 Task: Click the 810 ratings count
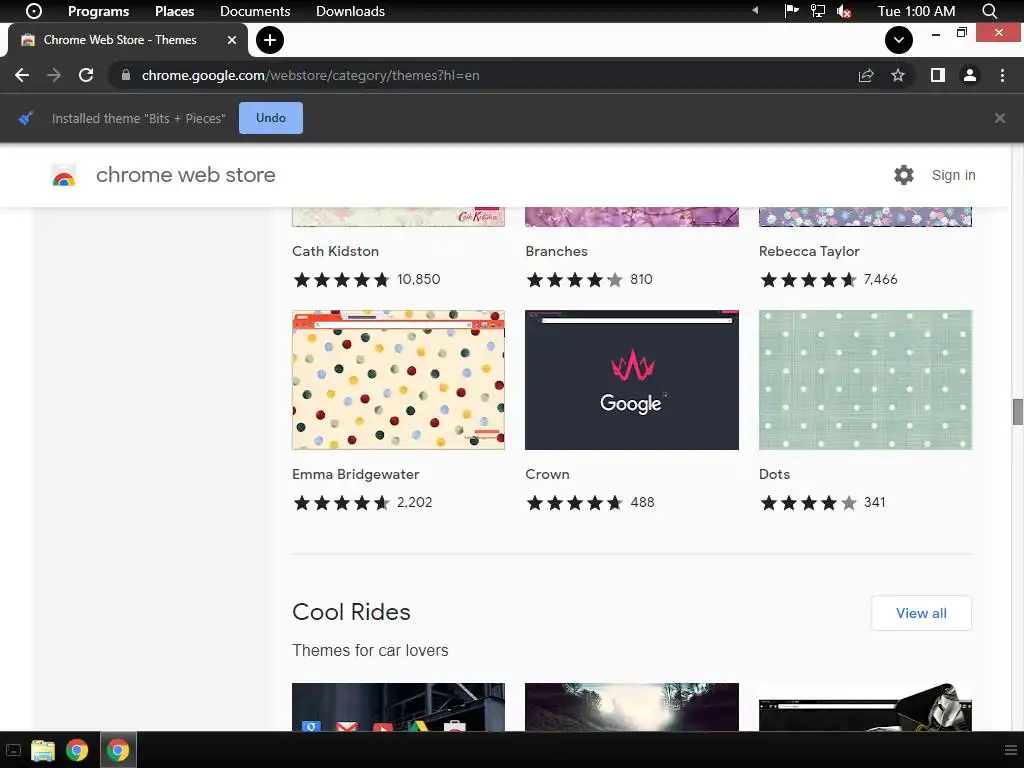(x=641, y=279)
